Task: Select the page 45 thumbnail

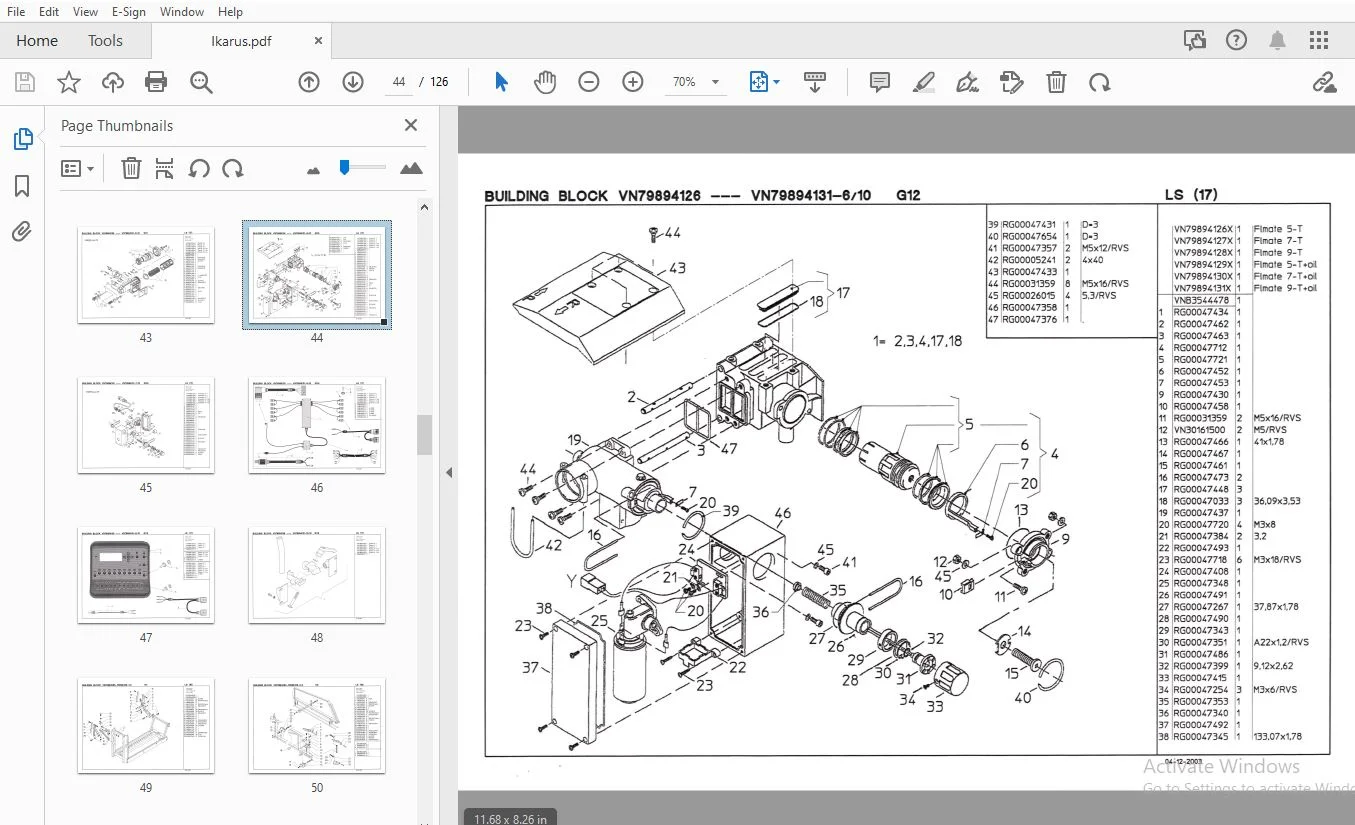Action: click(x=146, y=425)
